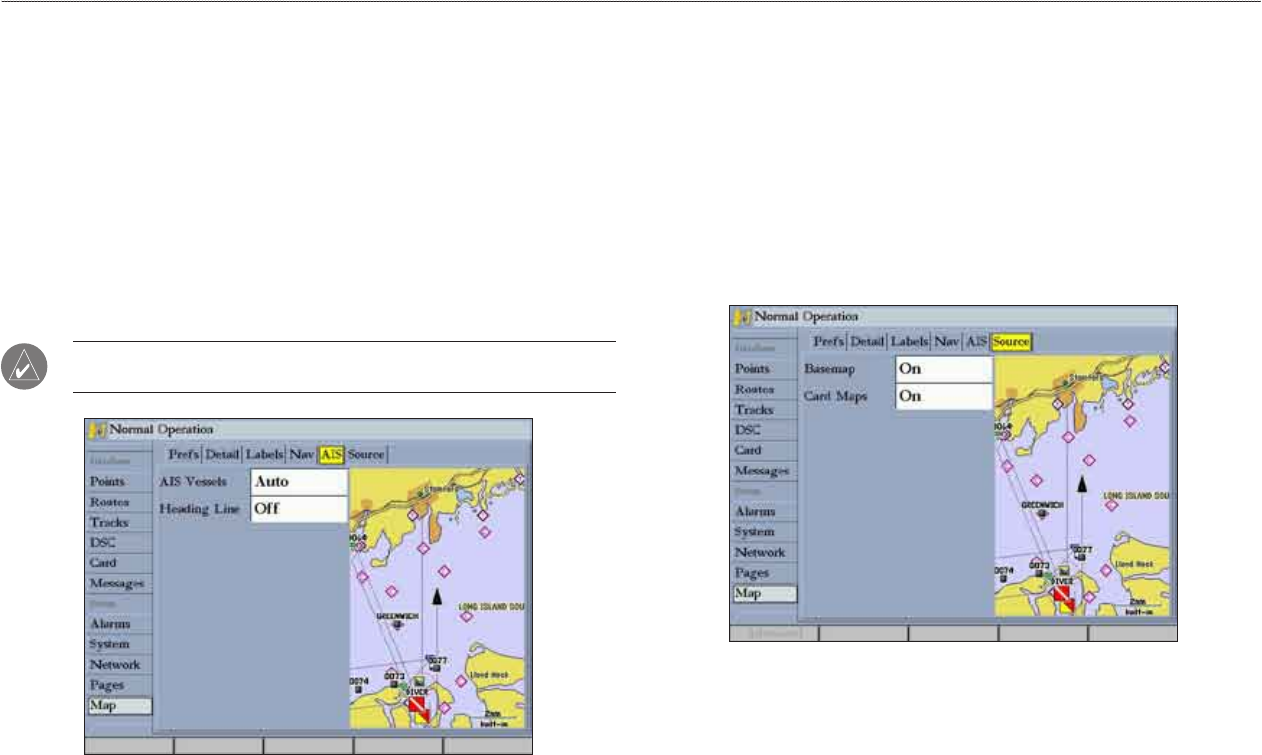Open System in the Source screen sidebar

(764, 532)
